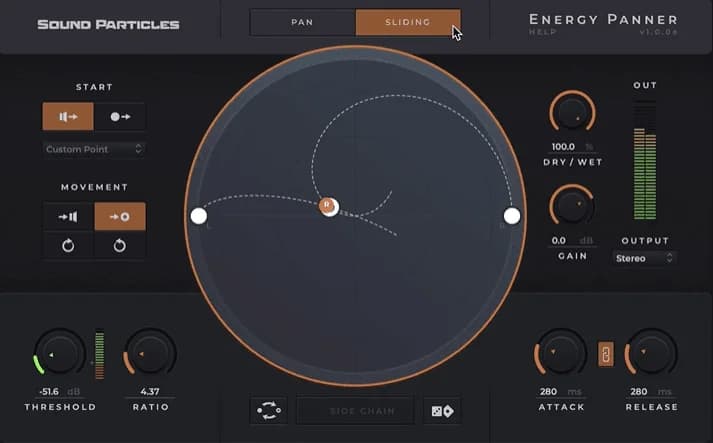Click the threshold input level meter

click(100, 354)
